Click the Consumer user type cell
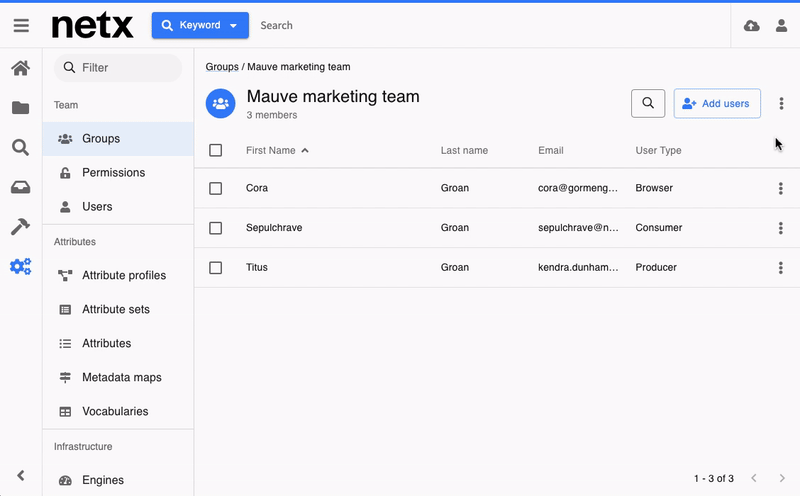The width and height of the screenshot is (800, 496). tap(659, 228)
